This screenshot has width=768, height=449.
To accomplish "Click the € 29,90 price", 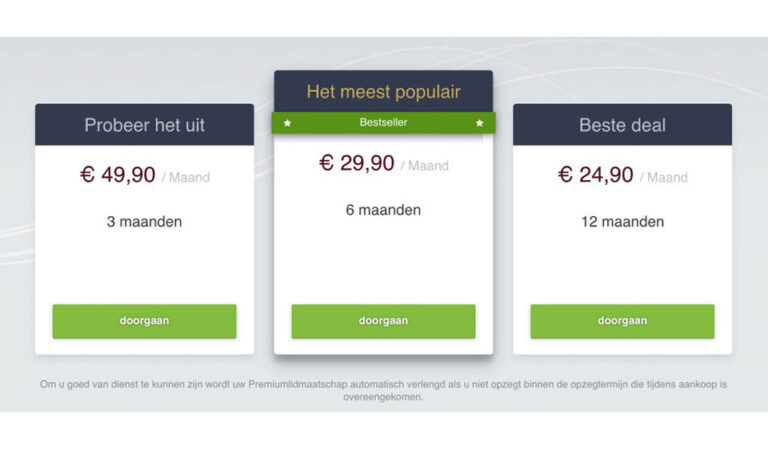I will coord(357,163).
